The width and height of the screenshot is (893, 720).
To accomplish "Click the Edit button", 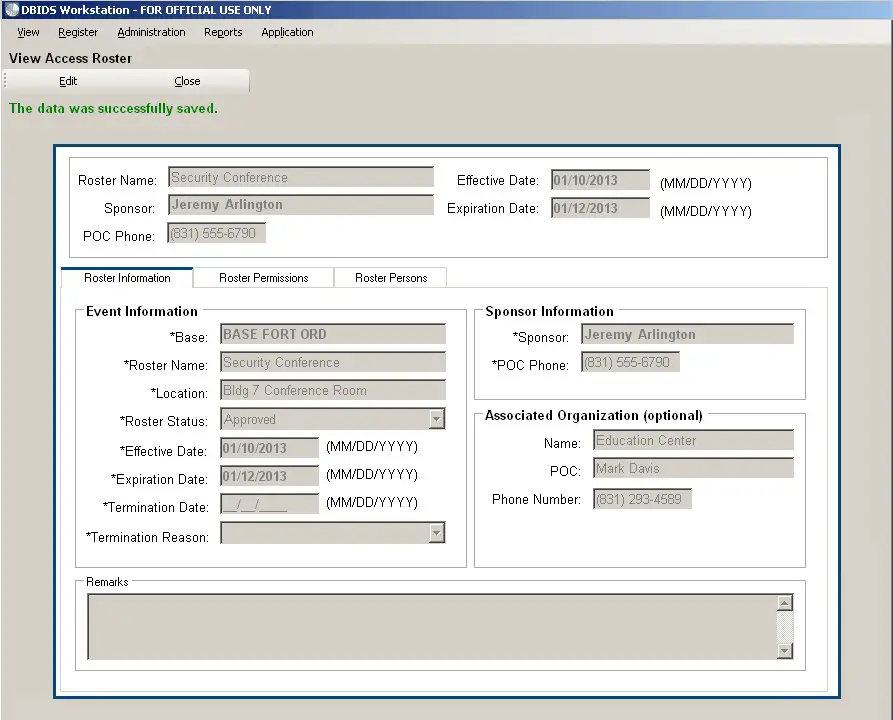I will (x=67, y=81).
